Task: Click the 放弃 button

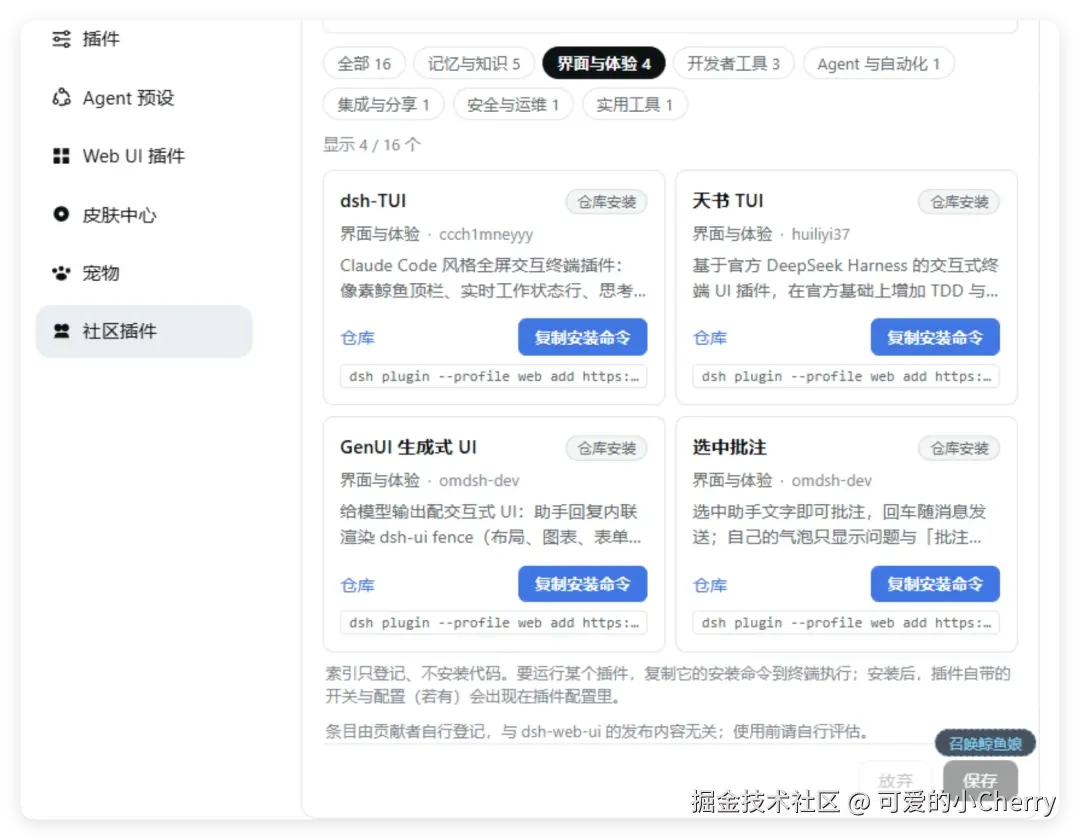Action: 895,780
